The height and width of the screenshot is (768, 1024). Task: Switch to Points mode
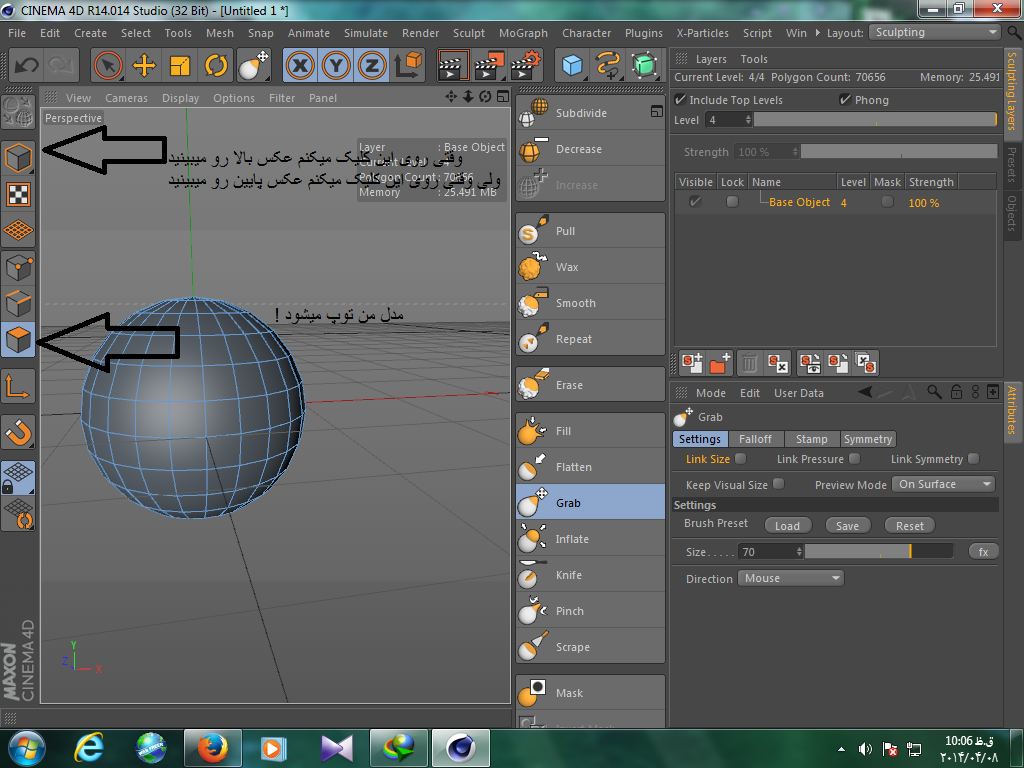coord(18,268)
